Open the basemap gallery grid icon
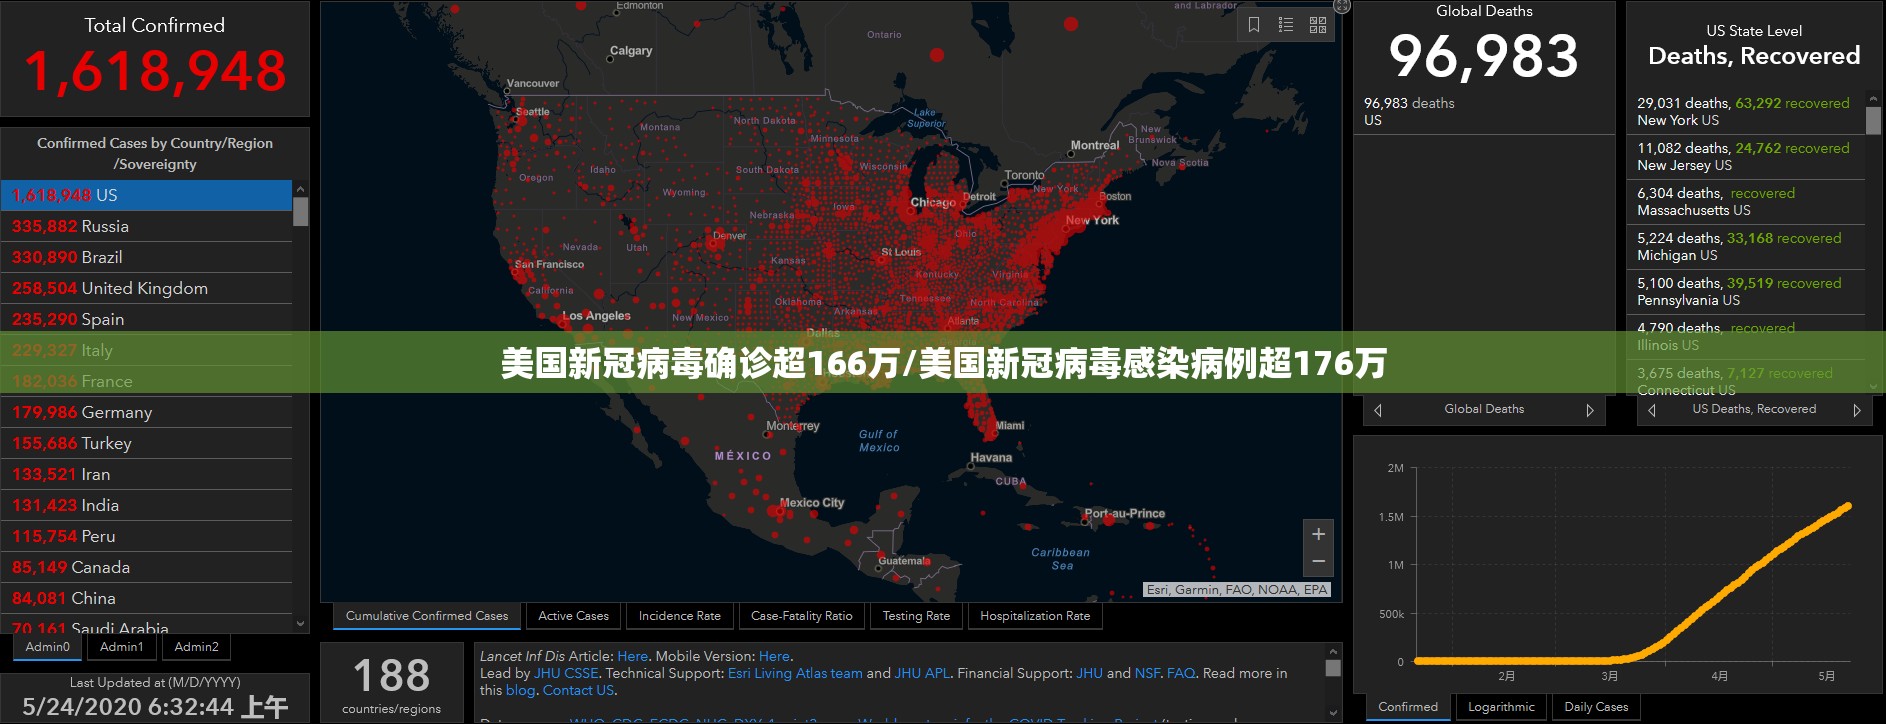This screenshot has height=724, width=1886. (x=1318, y=25)
